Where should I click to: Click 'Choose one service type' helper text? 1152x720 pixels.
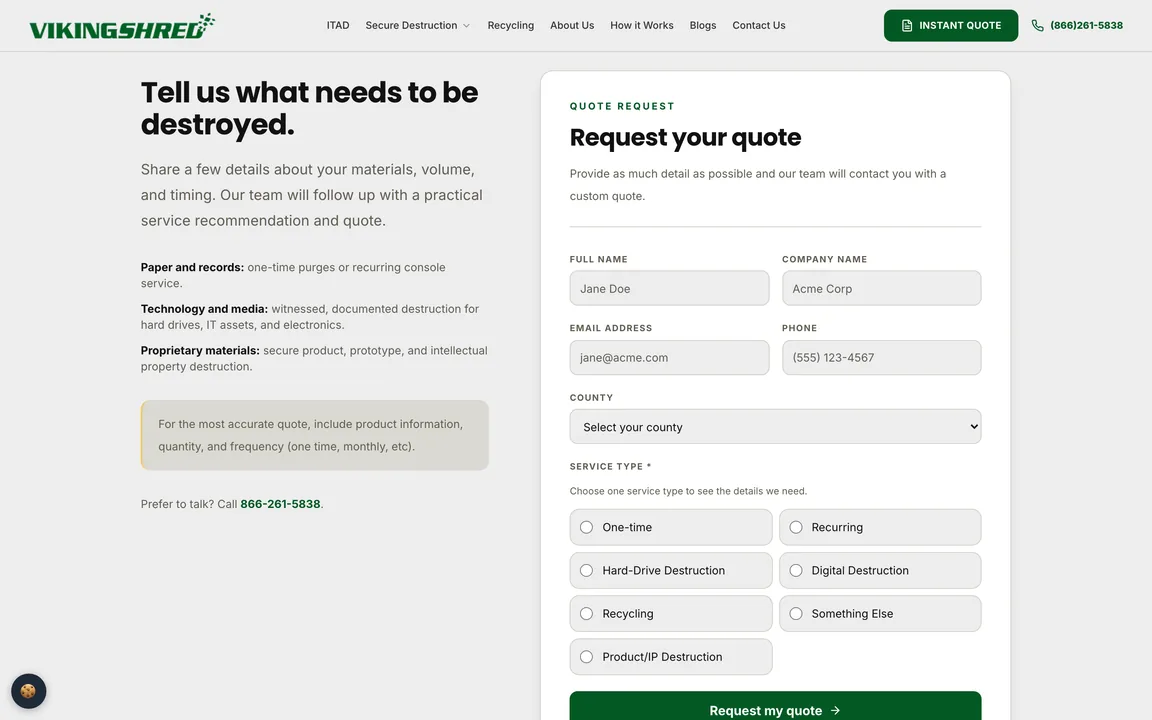688,491
